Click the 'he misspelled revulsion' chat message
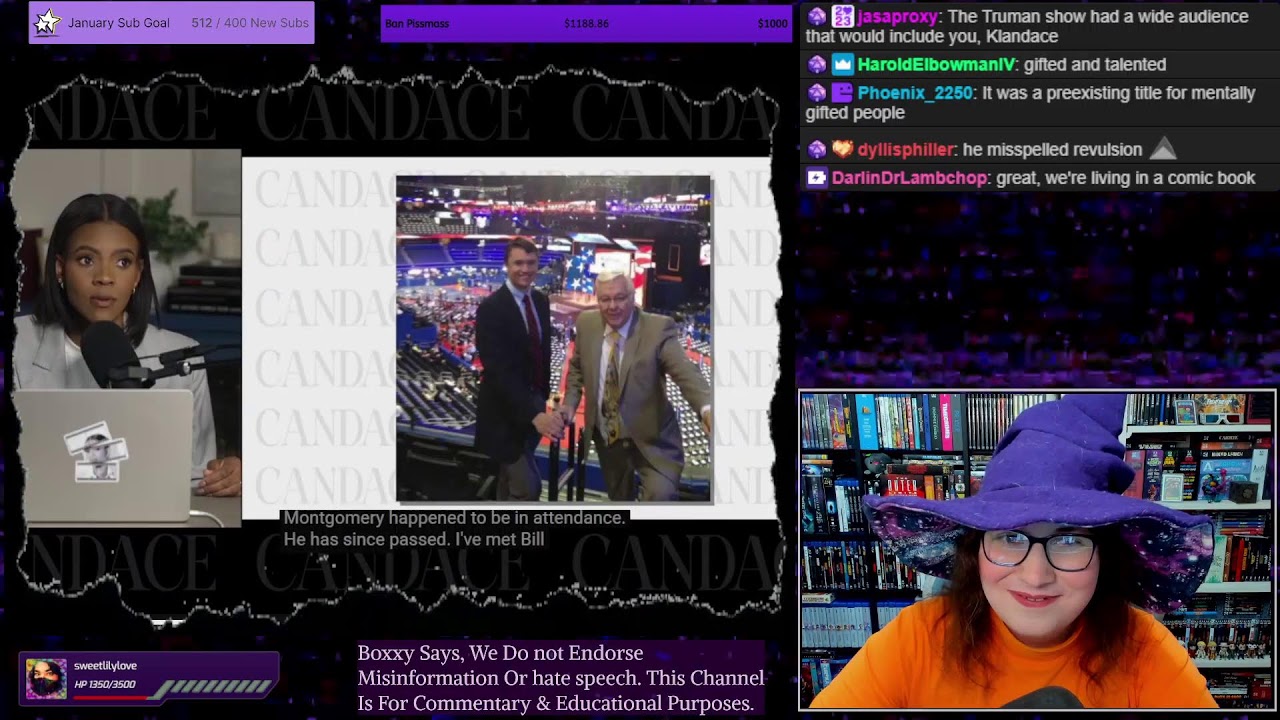 click(1052, 150)
